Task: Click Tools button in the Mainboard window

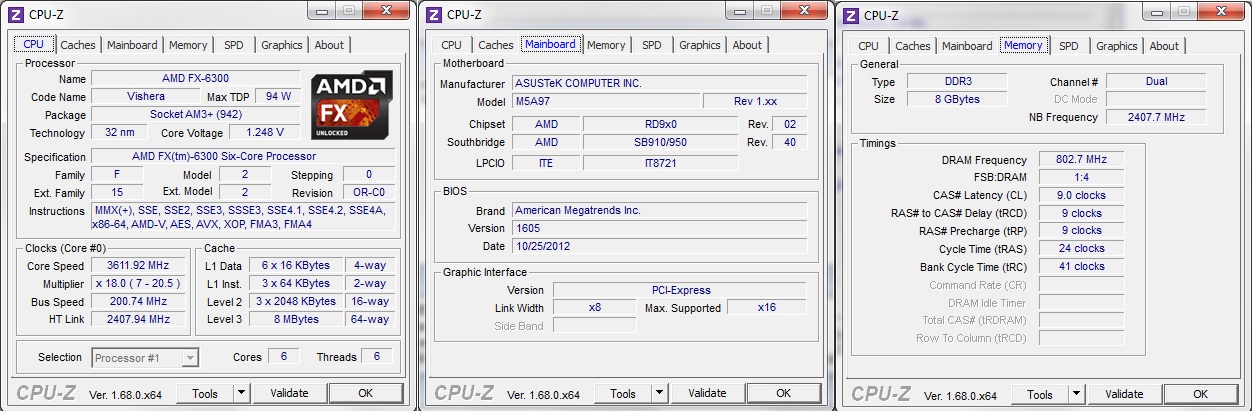Action: click(622, 393)
